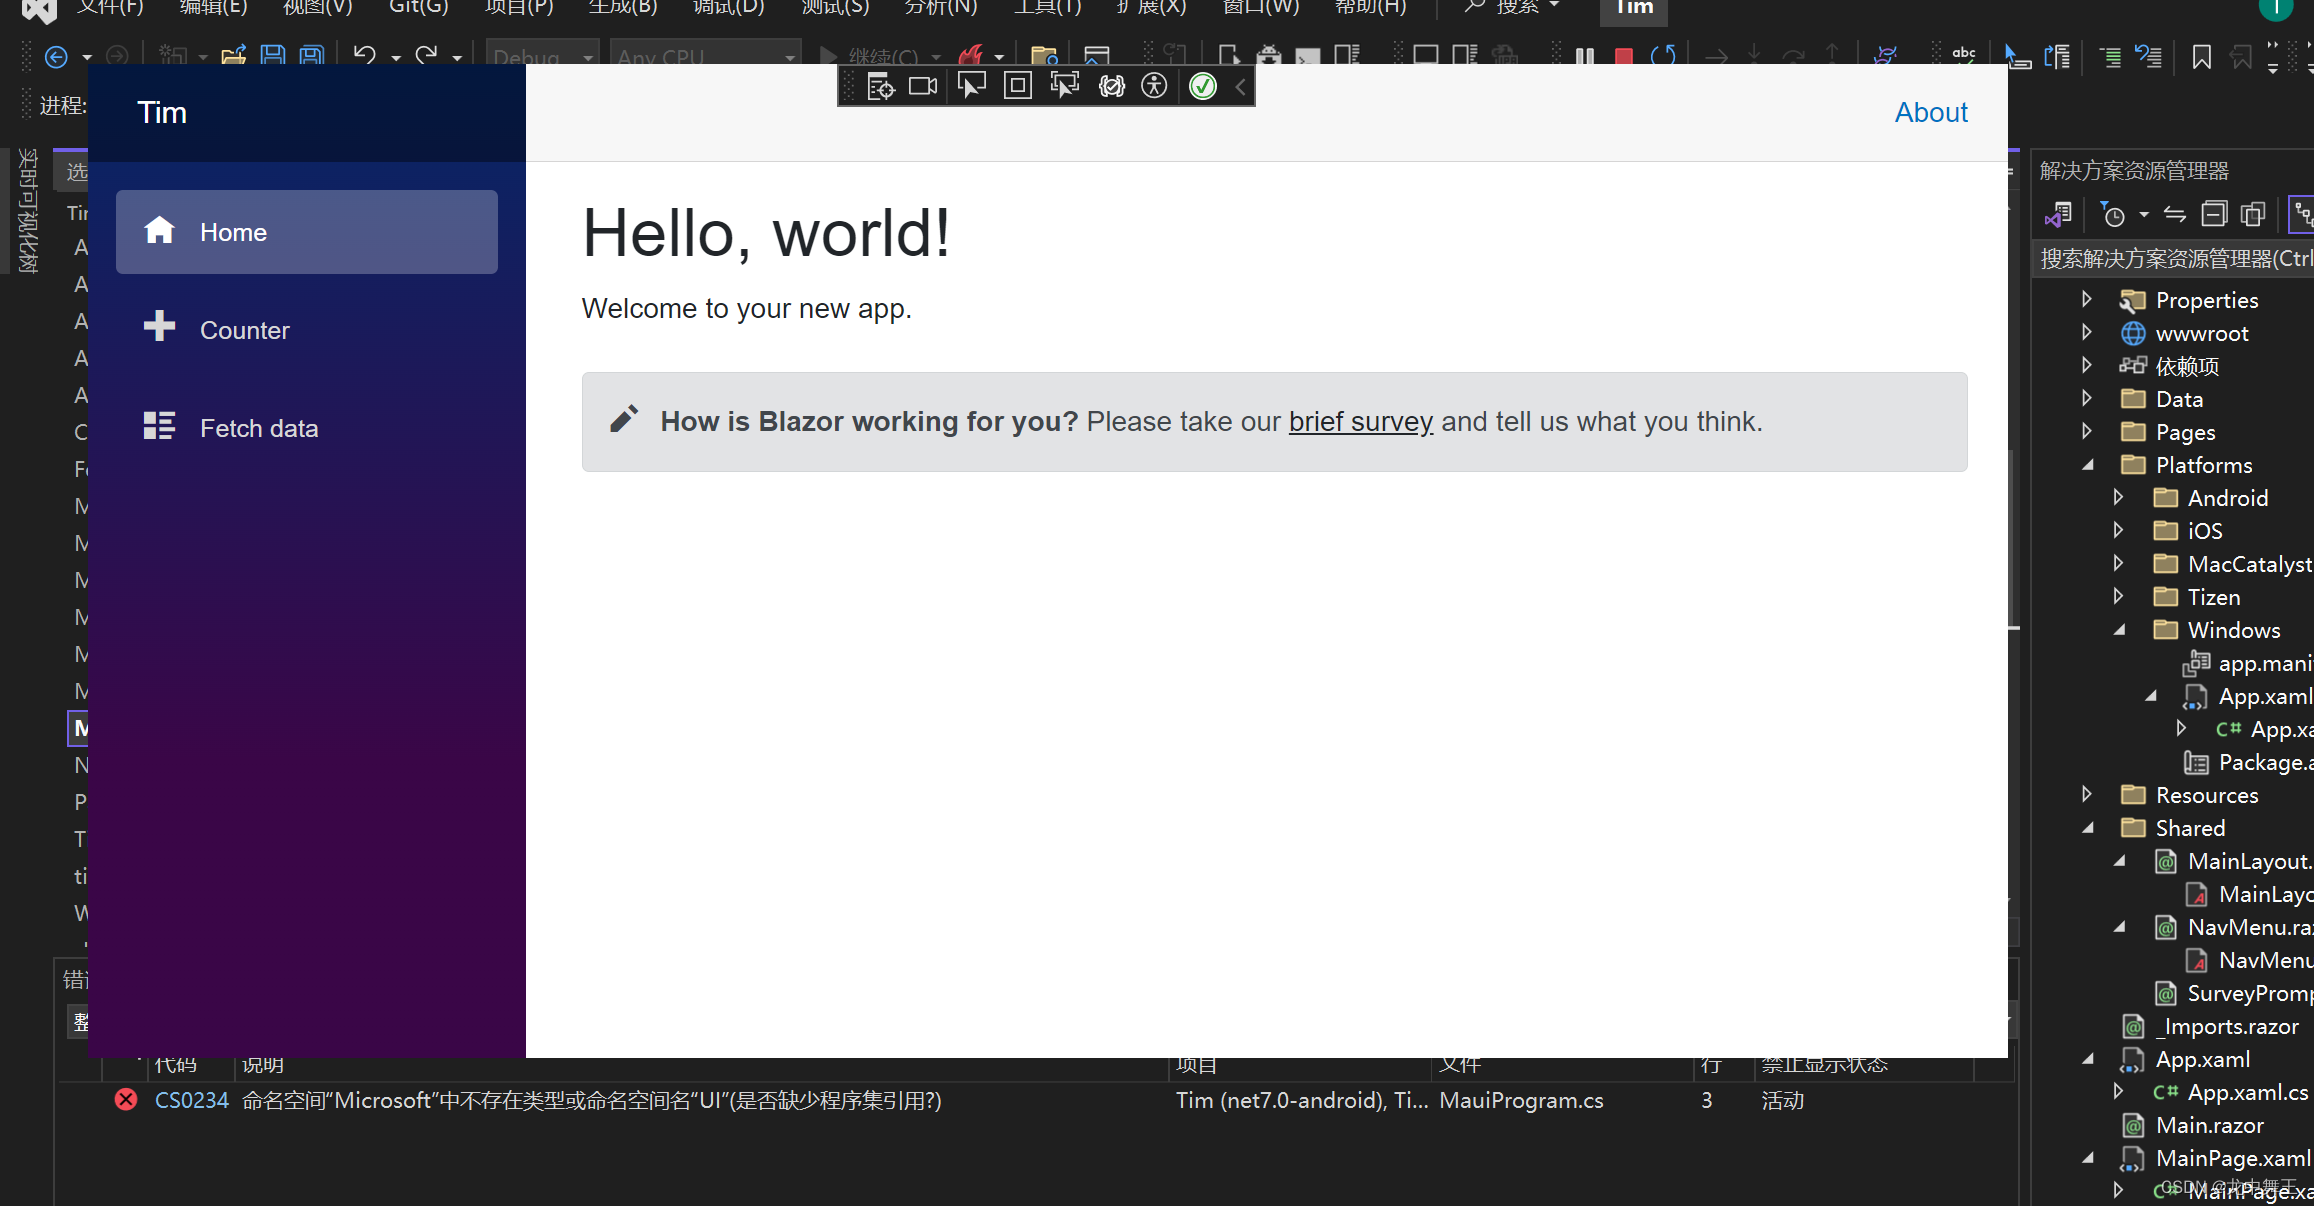
Task: Click the brief survey hyperlink
Action: (1359, 421)
